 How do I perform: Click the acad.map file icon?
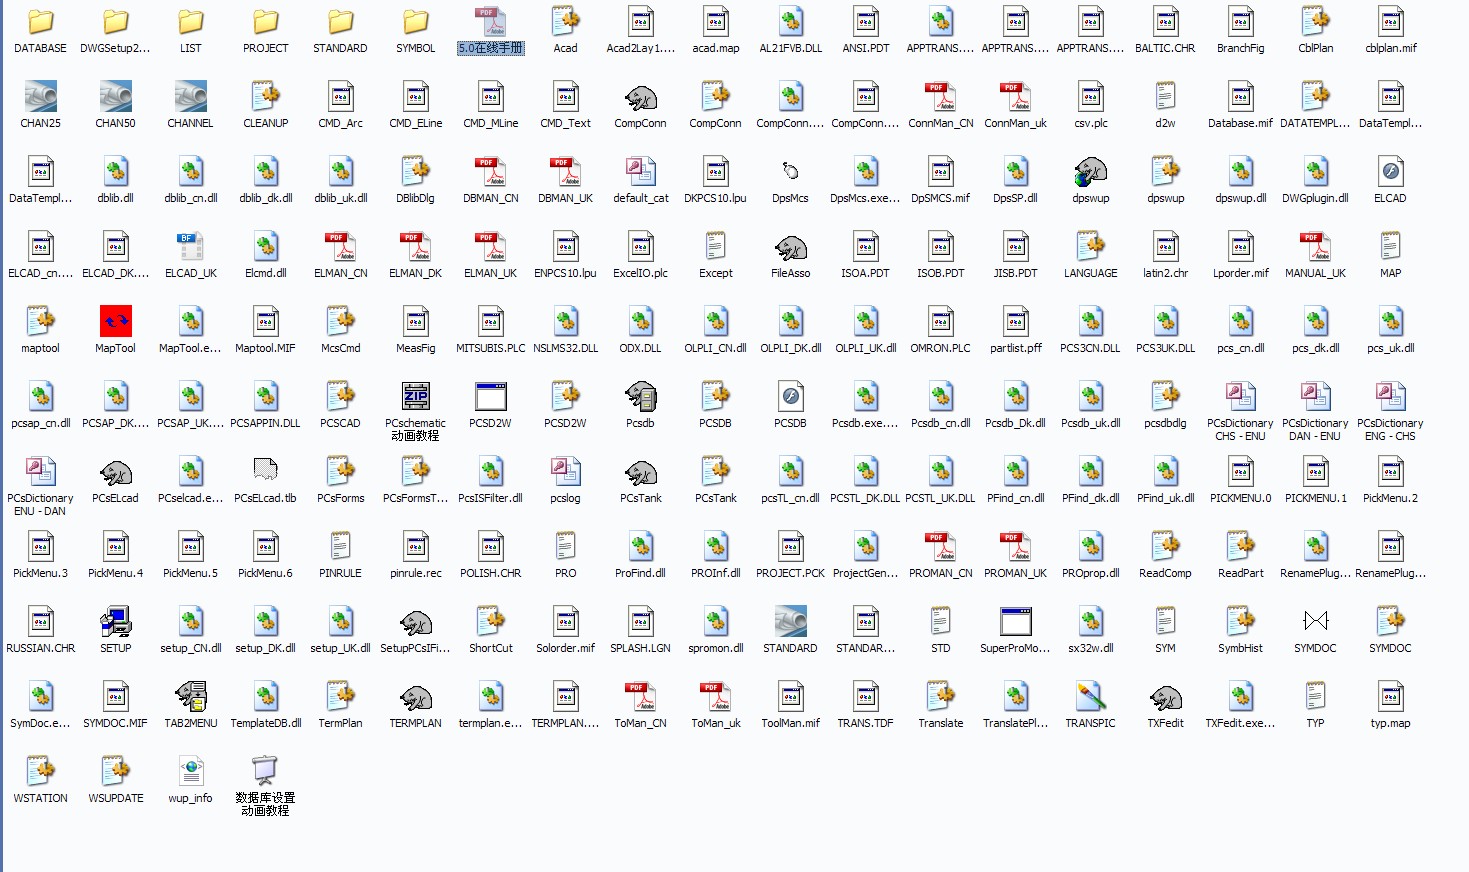pyautogui.click(x=716, y=21)
